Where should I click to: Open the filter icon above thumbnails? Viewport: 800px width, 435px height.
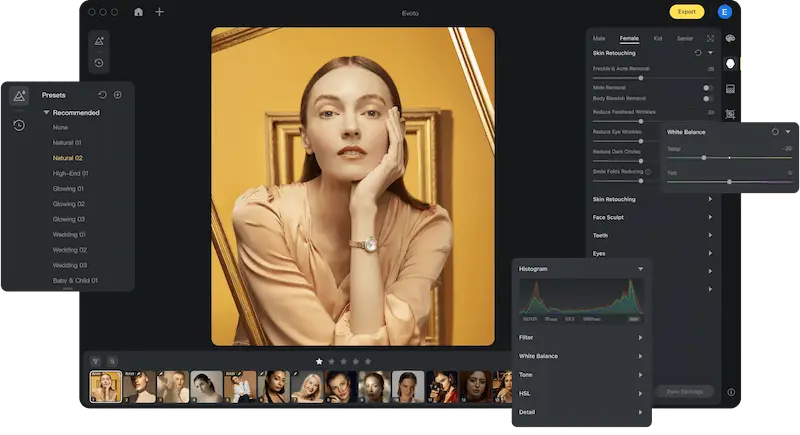tap(95, 361)
